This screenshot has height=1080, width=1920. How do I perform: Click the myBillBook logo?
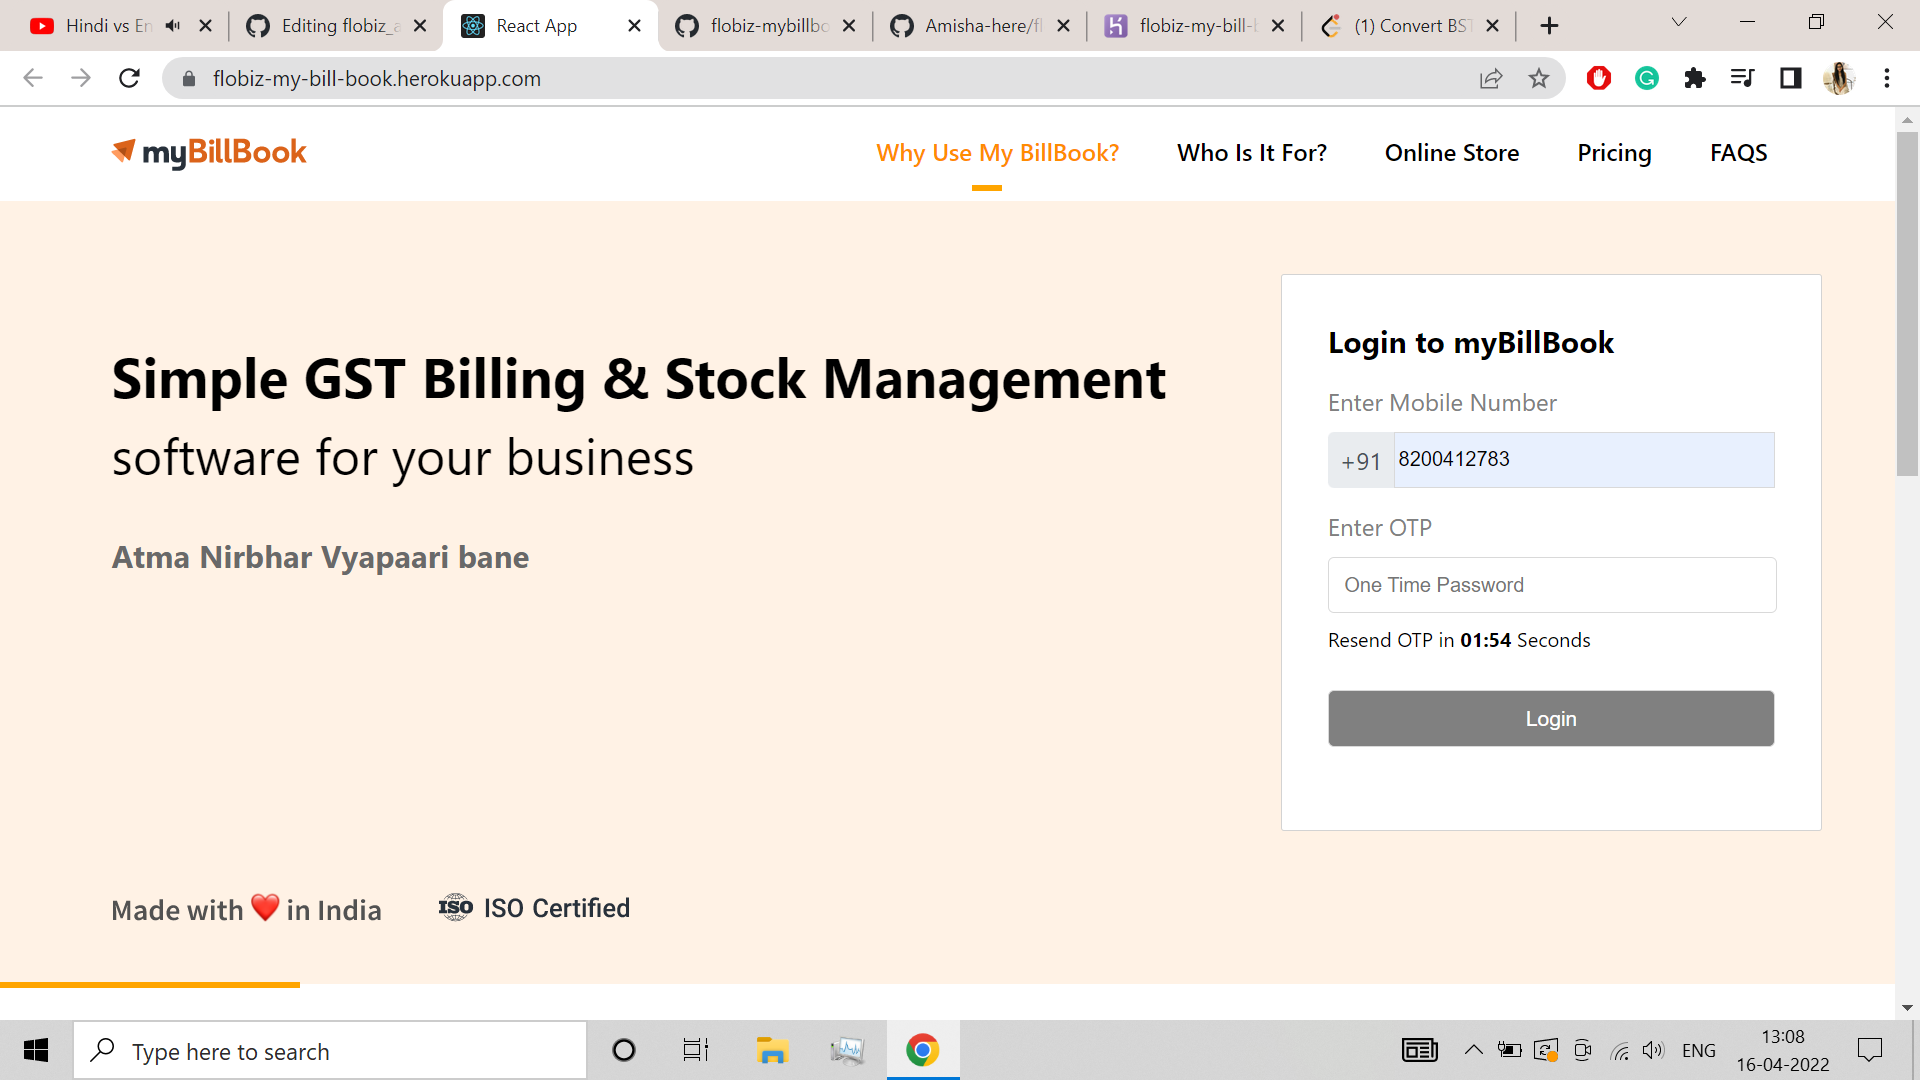pos(208,152)
